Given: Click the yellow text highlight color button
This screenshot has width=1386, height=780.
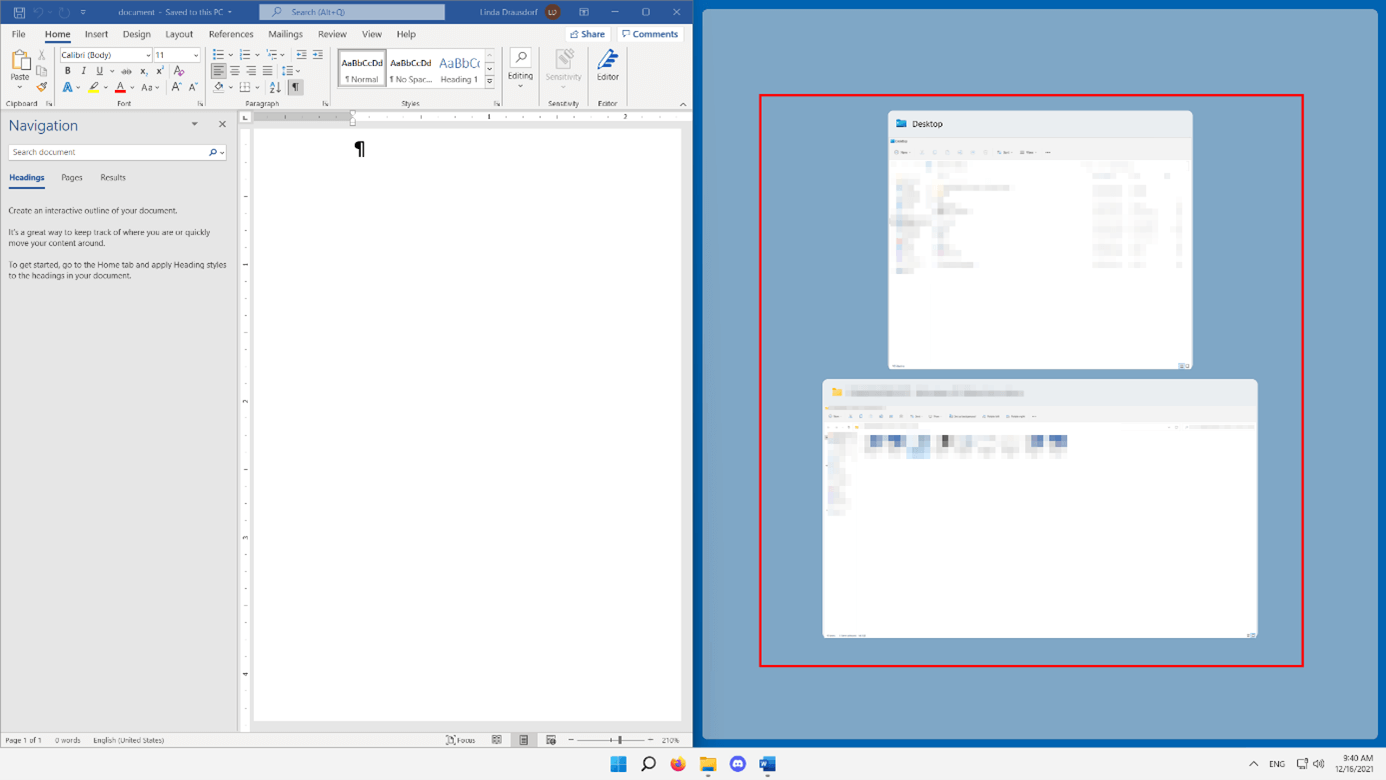Looking at the screenshot, I should 93,87.
